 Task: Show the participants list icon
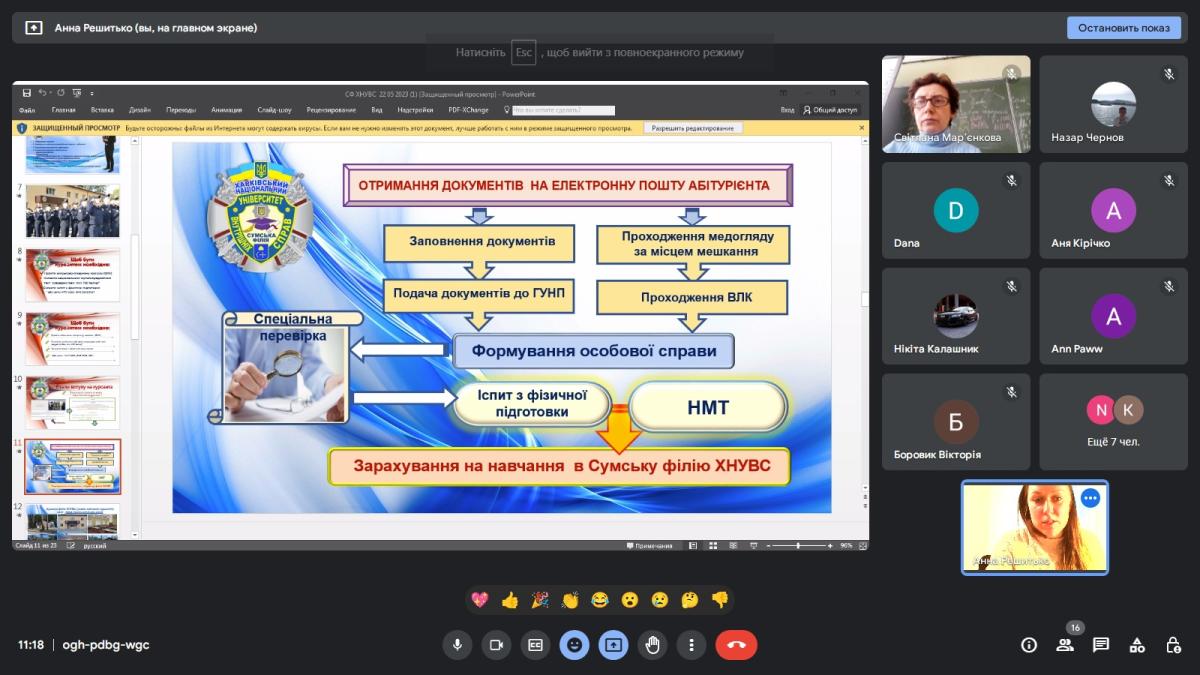click(1065, 645)
